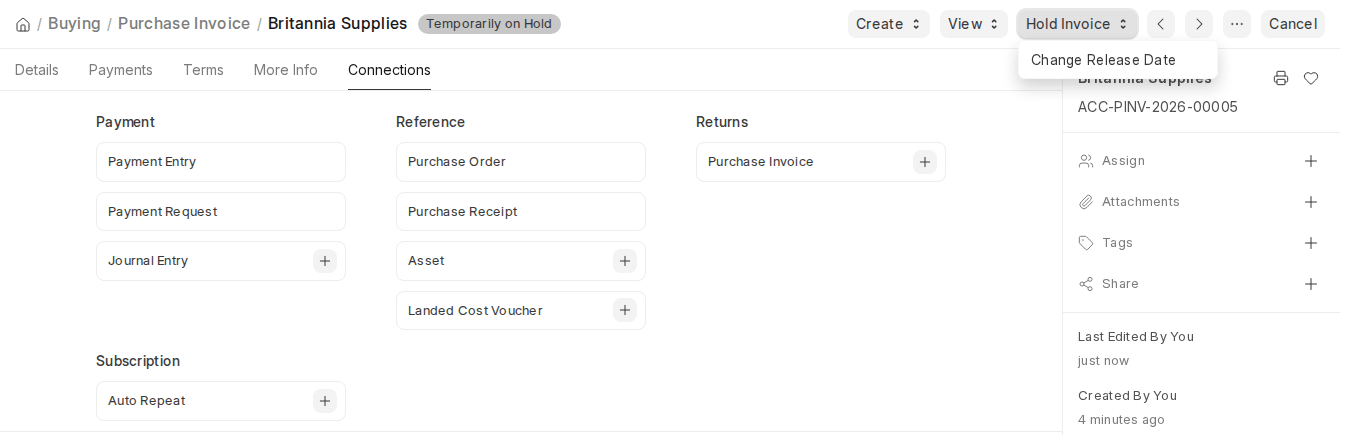Go to home via breadcrumb house icon

click(x=23, y=24)
